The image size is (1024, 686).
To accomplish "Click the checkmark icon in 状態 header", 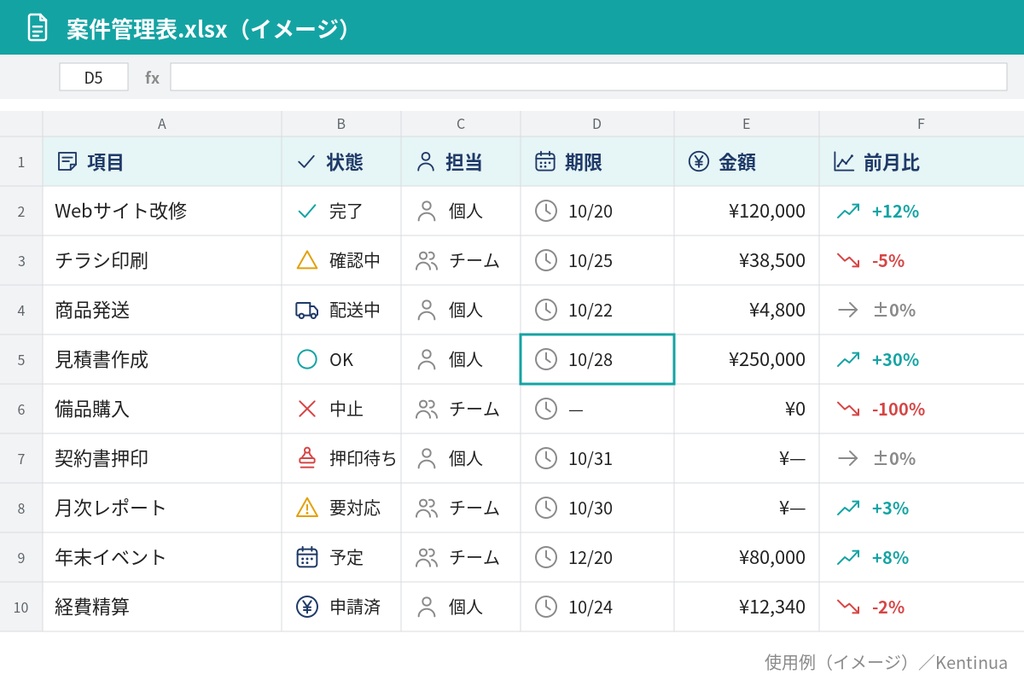I will coord(306,161).
